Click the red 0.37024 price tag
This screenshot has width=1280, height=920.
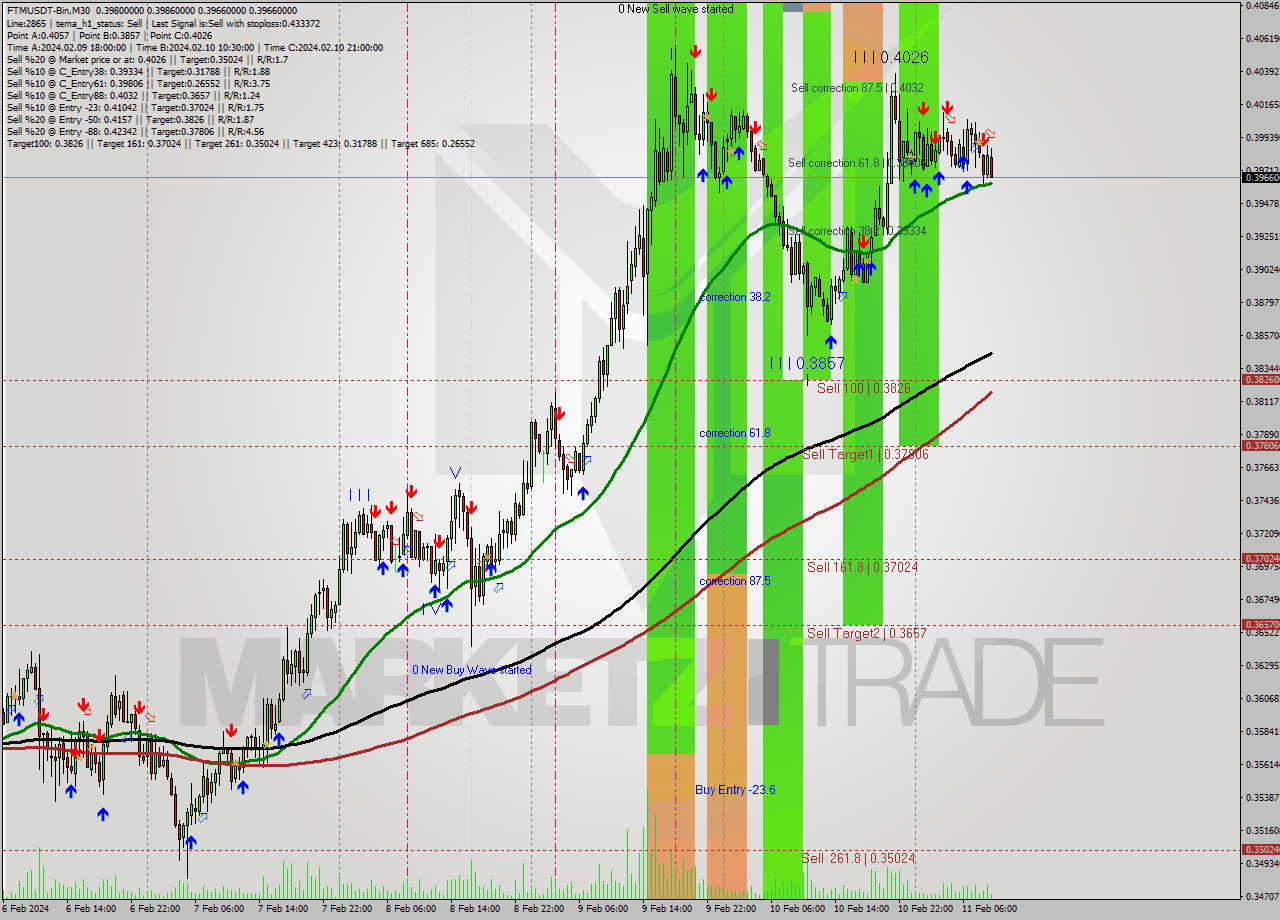tap(1260, 558)
